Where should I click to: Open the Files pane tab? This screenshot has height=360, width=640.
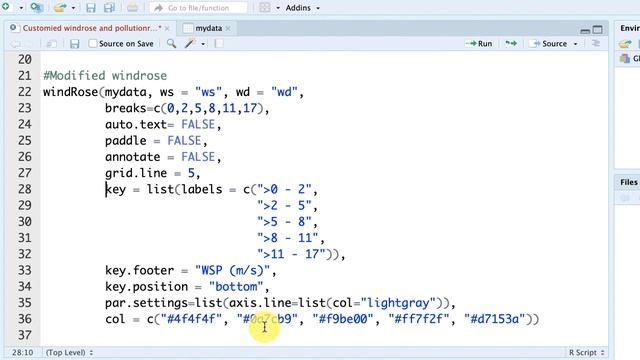[x=629, y=182]
